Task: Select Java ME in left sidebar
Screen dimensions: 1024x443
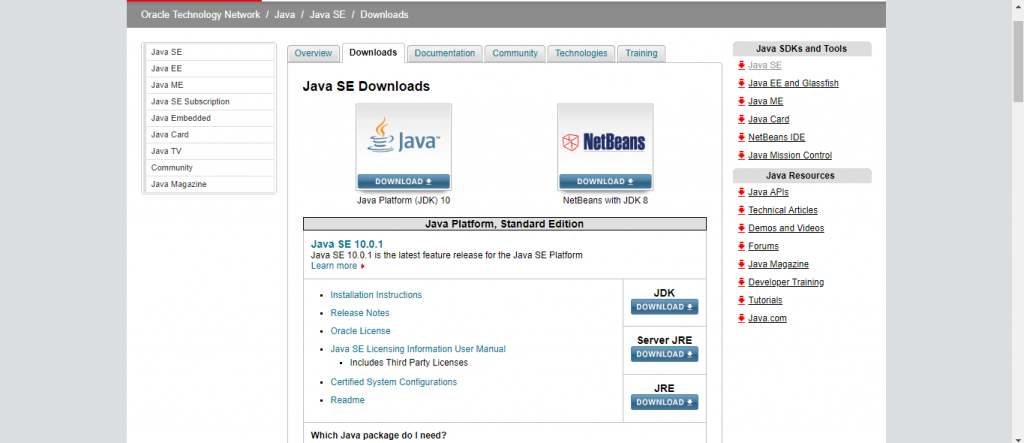Action: tap(209, 85)
